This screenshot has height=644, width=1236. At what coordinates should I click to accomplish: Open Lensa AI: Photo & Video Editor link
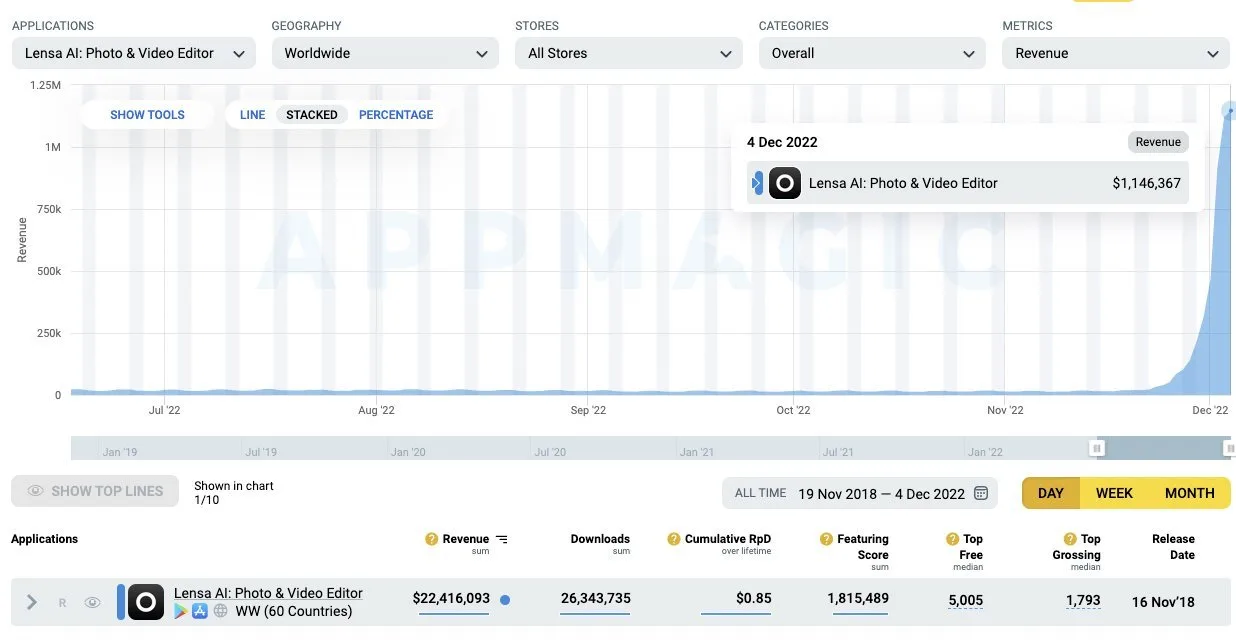click(268, 593)
